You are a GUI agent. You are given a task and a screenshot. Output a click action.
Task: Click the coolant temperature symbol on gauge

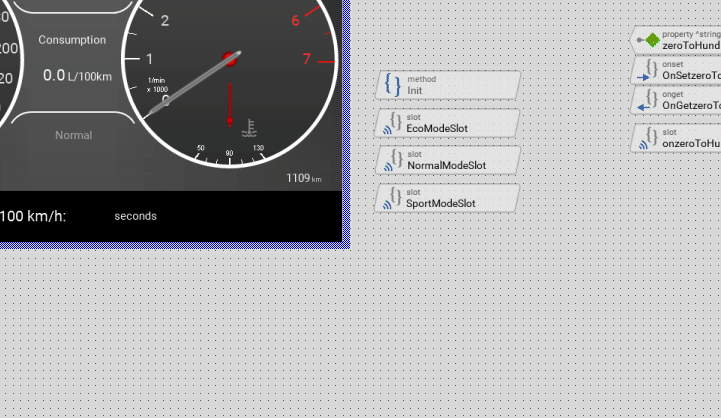click(x=249, y=127)
